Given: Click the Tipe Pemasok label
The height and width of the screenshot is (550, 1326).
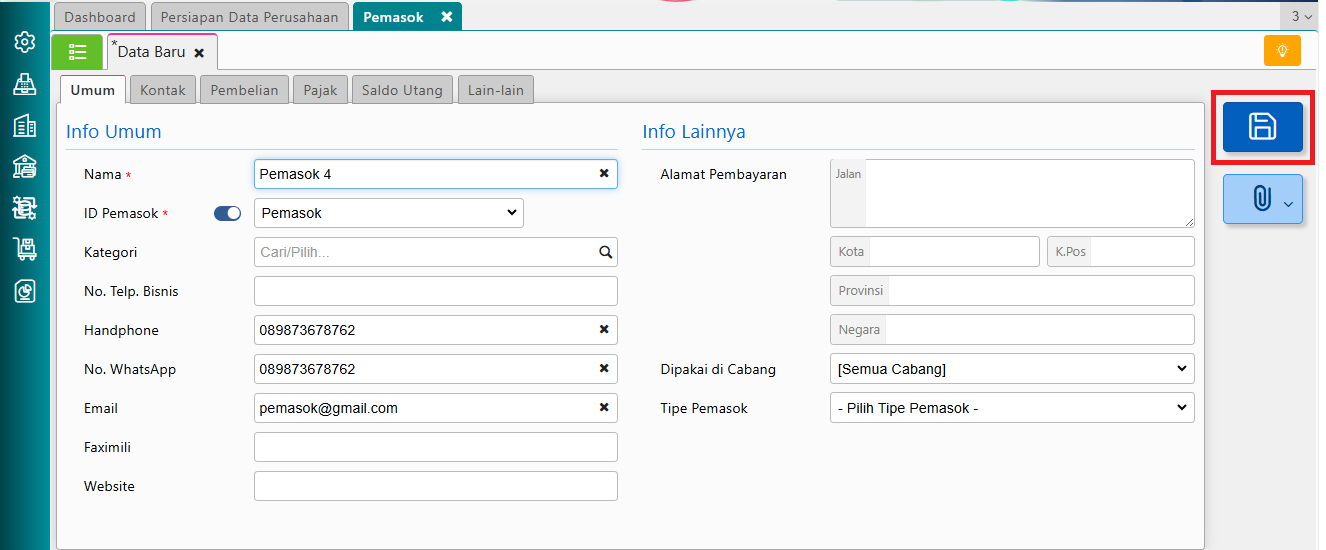Looking at the screenshot, I should pyautogui.click(x=704, y=408).
